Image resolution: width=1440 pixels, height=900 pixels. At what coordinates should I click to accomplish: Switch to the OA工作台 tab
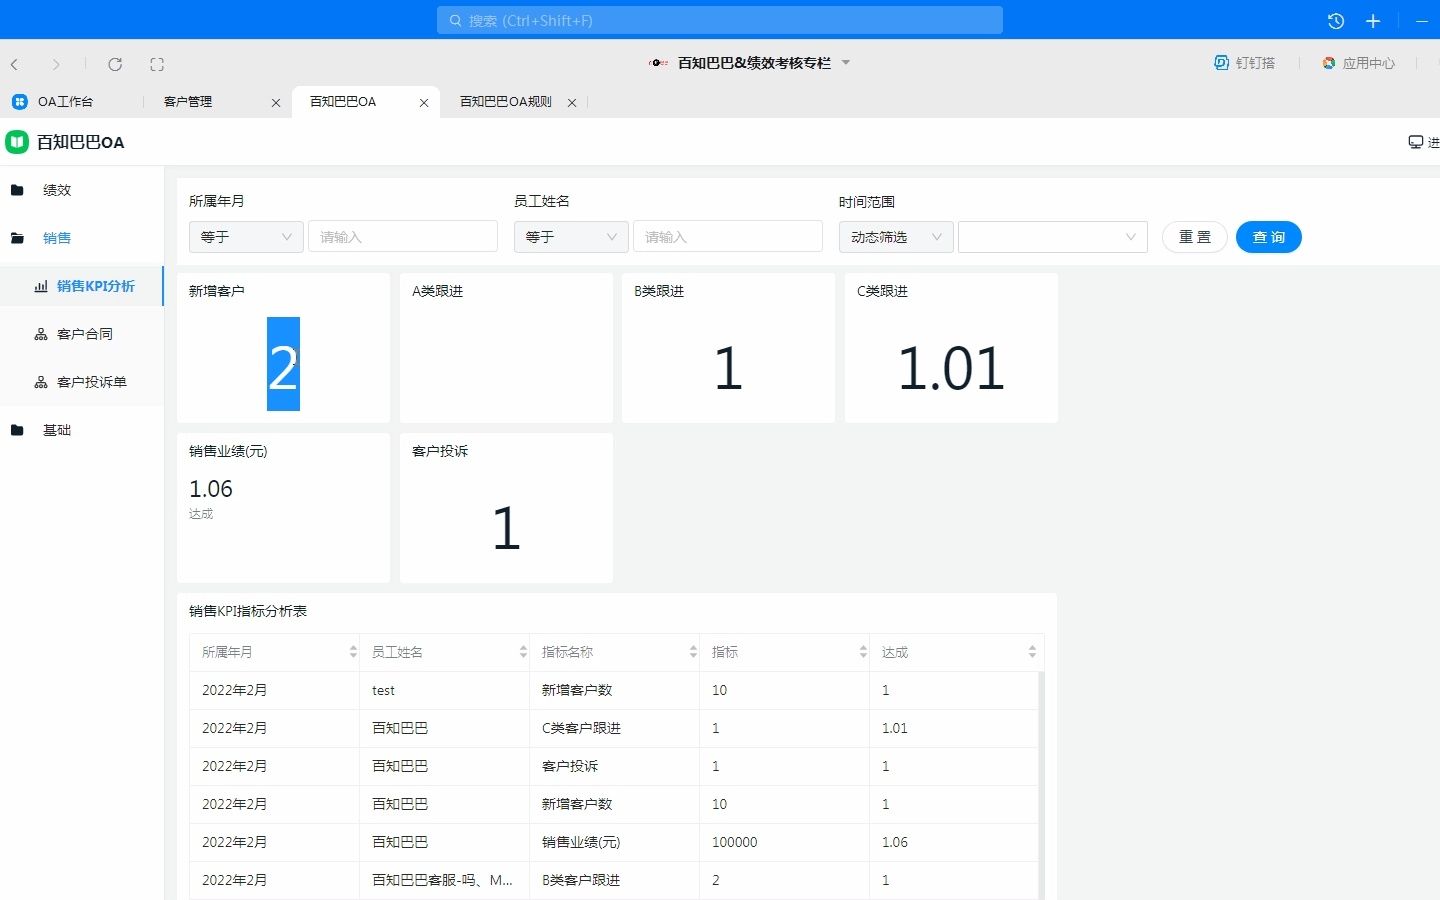(x=65, y=102)
